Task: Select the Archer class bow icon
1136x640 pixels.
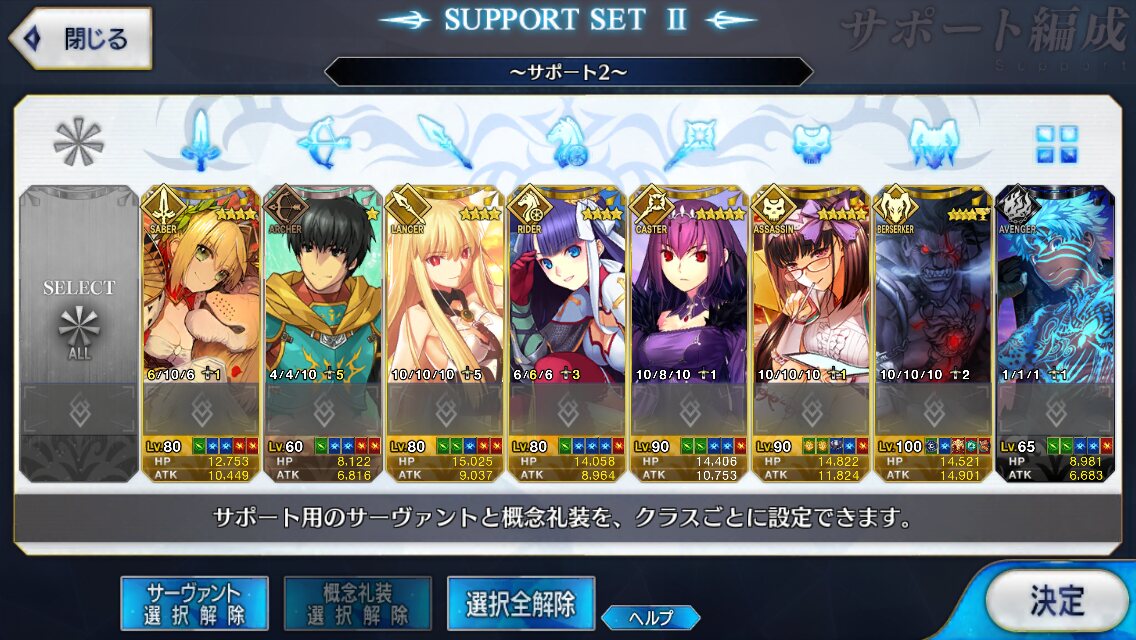Action: click(324, 141)
